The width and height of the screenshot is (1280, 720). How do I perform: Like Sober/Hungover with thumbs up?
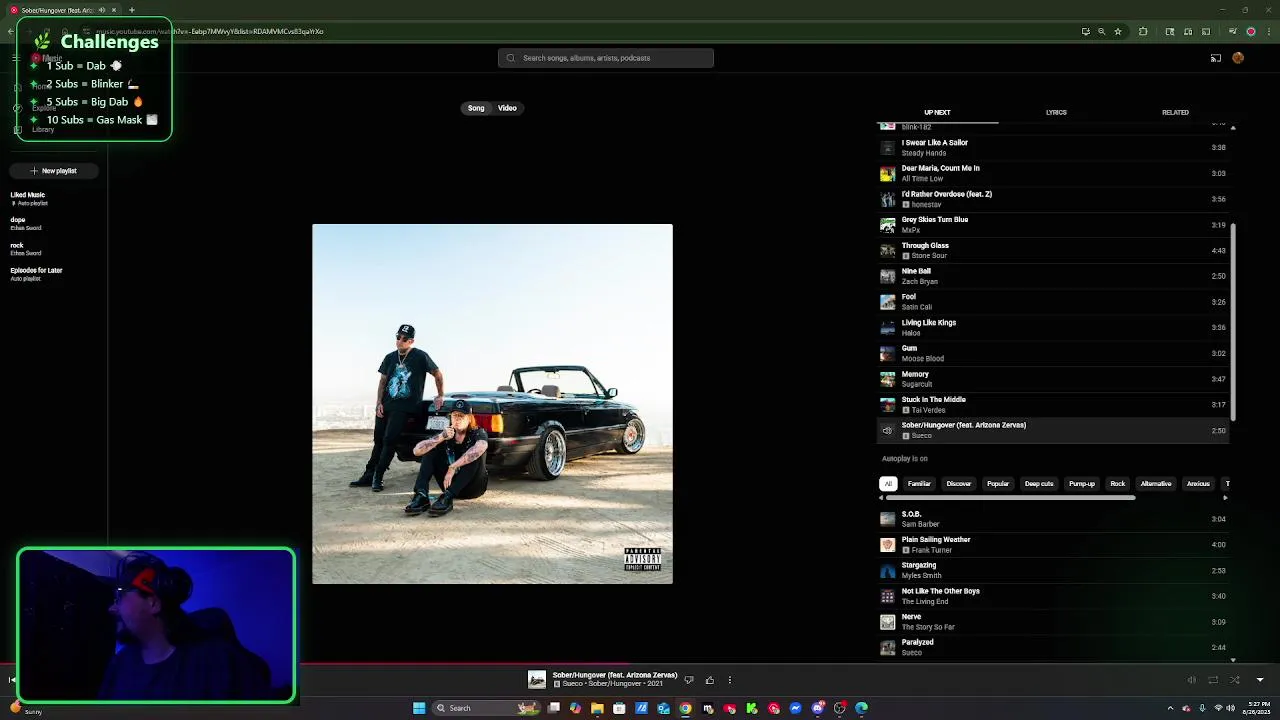(710, 680)
